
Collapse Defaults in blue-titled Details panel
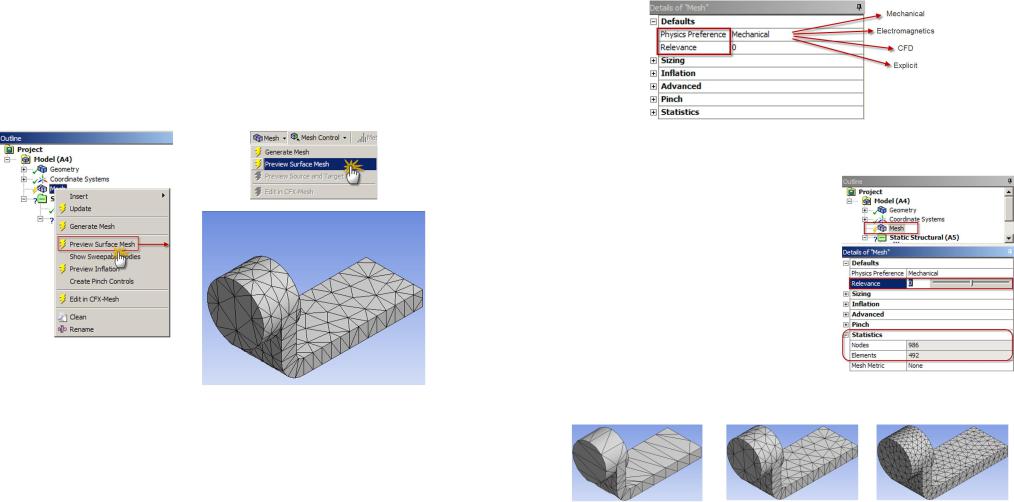pyautogui.click(x=847, y=263)
